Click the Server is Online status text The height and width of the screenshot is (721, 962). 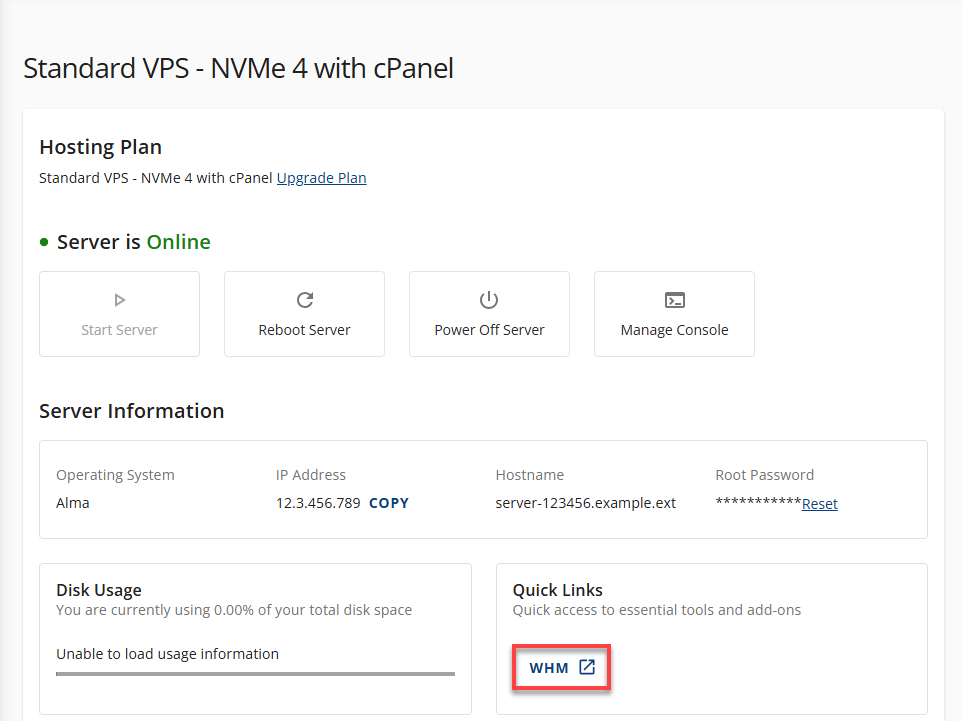(134, 242)
